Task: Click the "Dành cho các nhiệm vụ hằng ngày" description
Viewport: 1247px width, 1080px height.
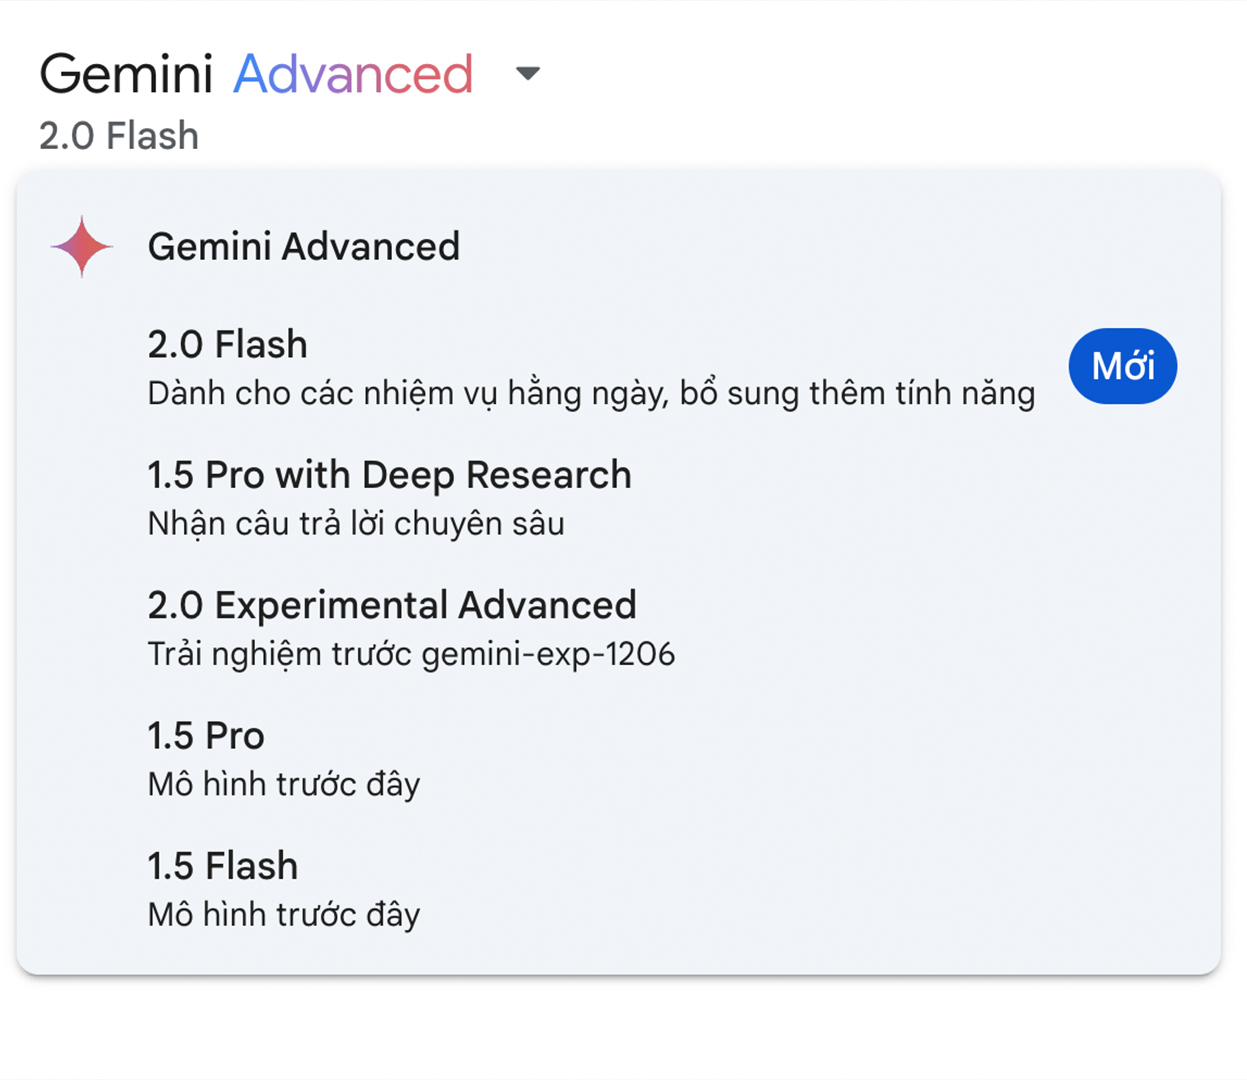Action: 408,394
